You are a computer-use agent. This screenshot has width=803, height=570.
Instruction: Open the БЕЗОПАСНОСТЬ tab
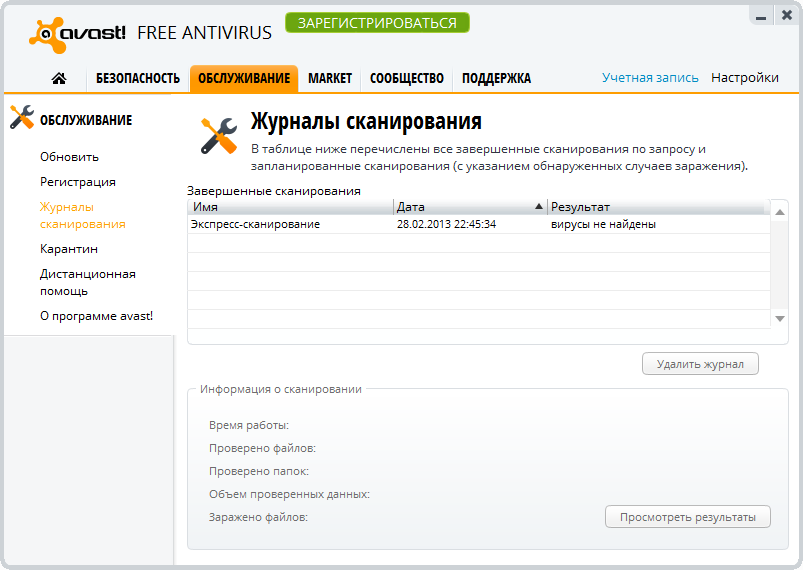(x=138, y=78)
